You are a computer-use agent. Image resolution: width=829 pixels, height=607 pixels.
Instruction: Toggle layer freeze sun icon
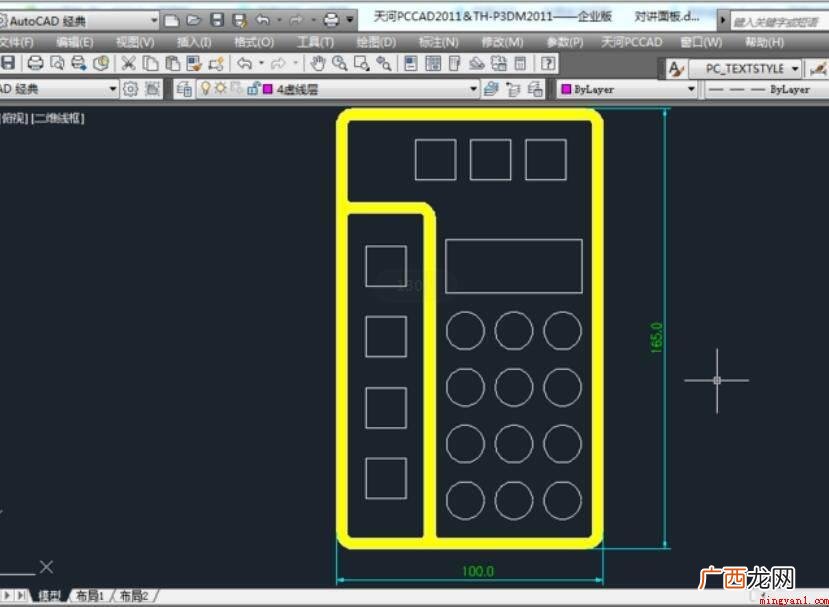pos(220,89)
